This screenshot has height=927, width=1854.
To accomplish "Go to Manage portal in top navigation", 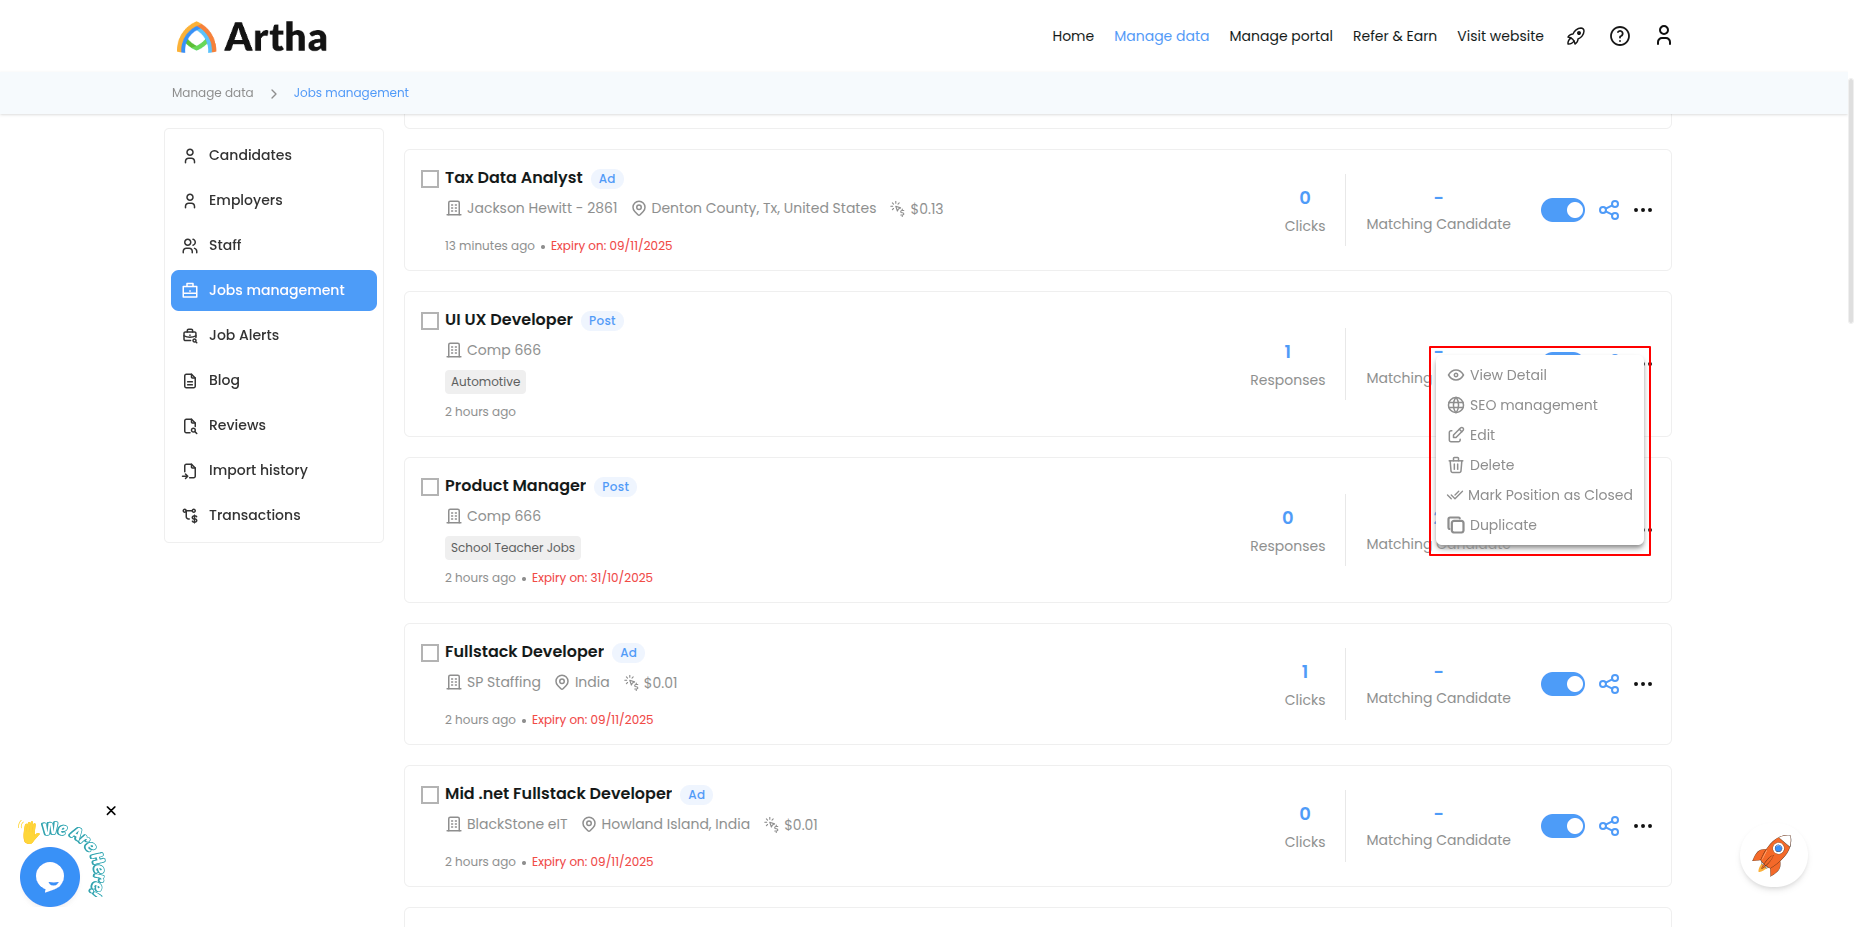I will click(1280, 36).
